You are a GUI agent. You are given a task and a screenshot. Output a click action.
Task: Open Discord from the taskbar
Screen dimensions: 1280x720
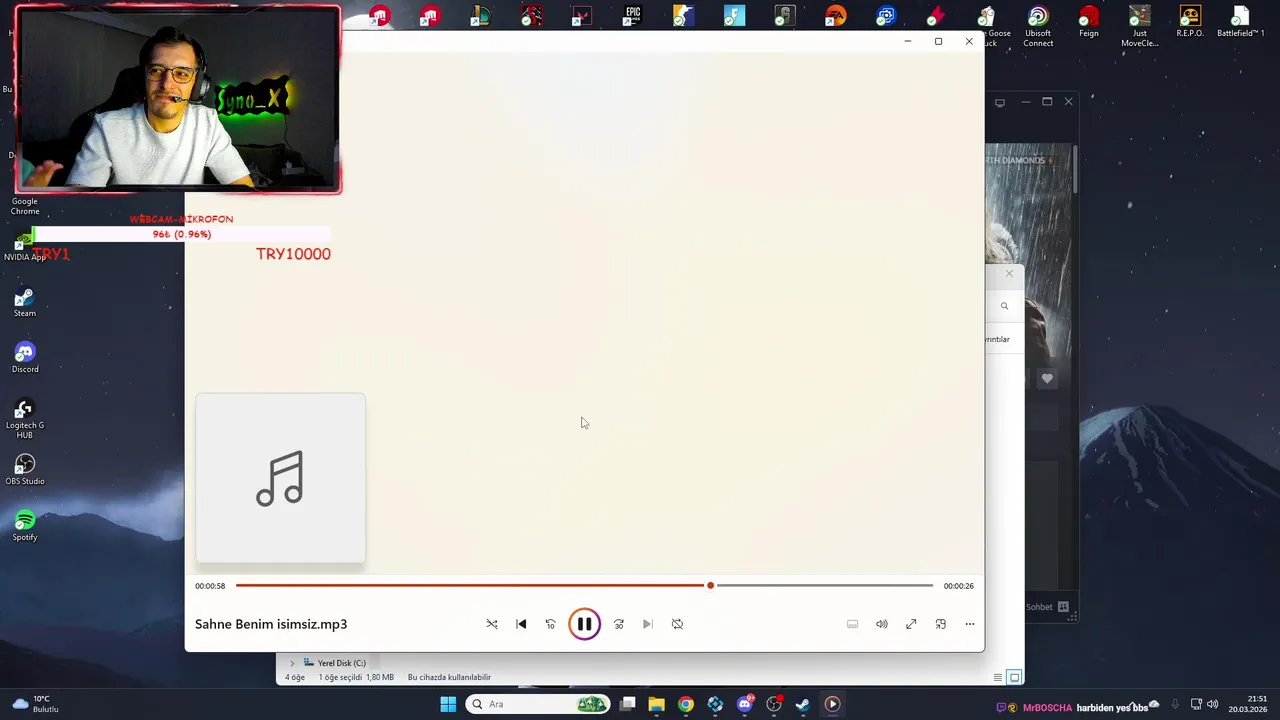(745, 704)
